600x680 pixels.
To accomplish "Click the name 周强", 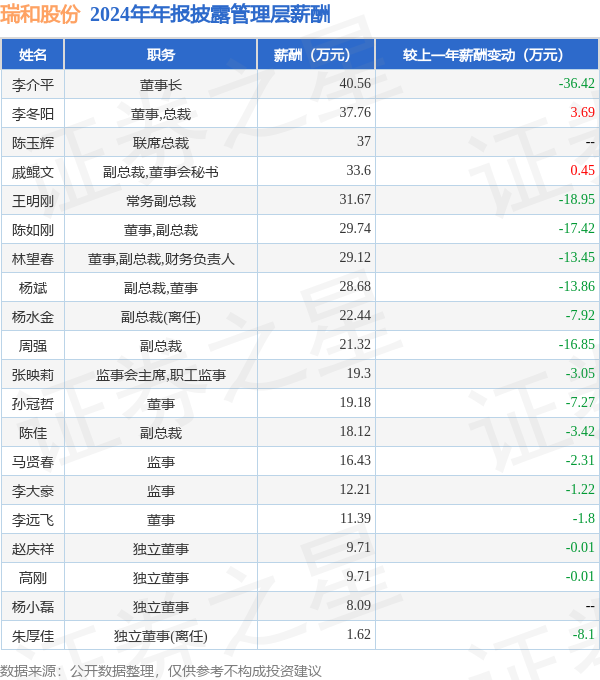I will pyautogui.click(x=33, y=346).
